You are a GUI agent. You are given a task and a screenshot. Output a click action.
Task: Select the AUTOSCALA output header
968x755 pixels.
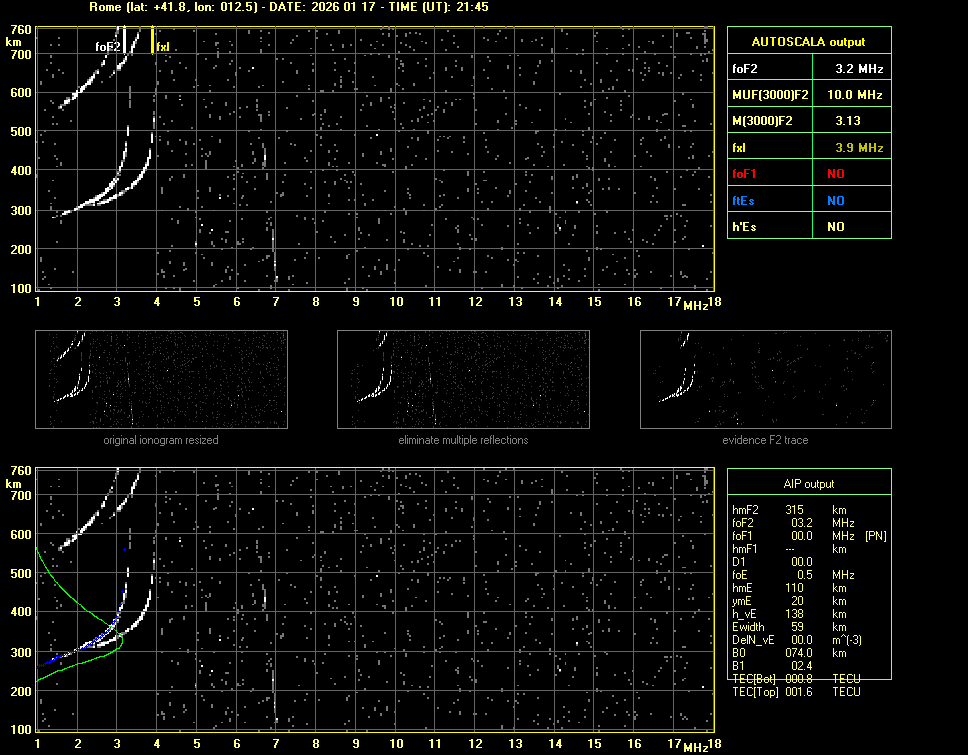(x=808, y=42)
